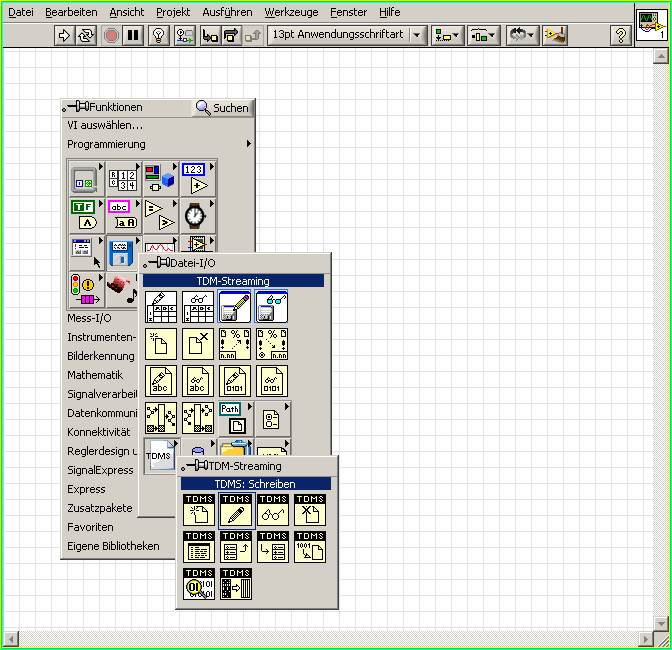Open the Align Objects dropdown

[447, 35]
